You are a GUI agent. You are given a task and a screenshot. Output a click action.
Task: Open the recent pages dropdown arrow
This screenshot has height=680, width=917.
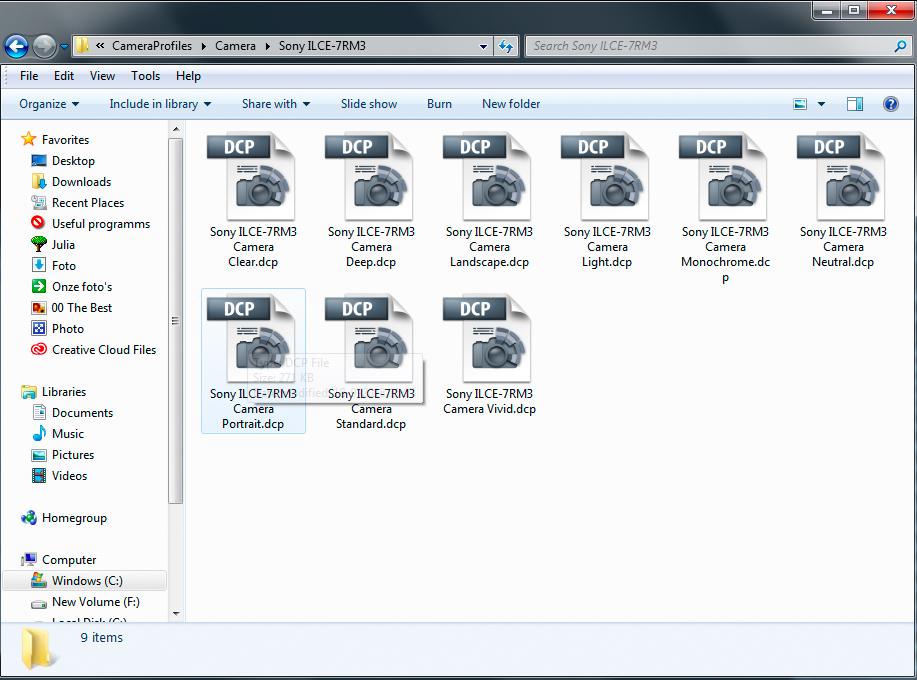[x=64, y=46]
